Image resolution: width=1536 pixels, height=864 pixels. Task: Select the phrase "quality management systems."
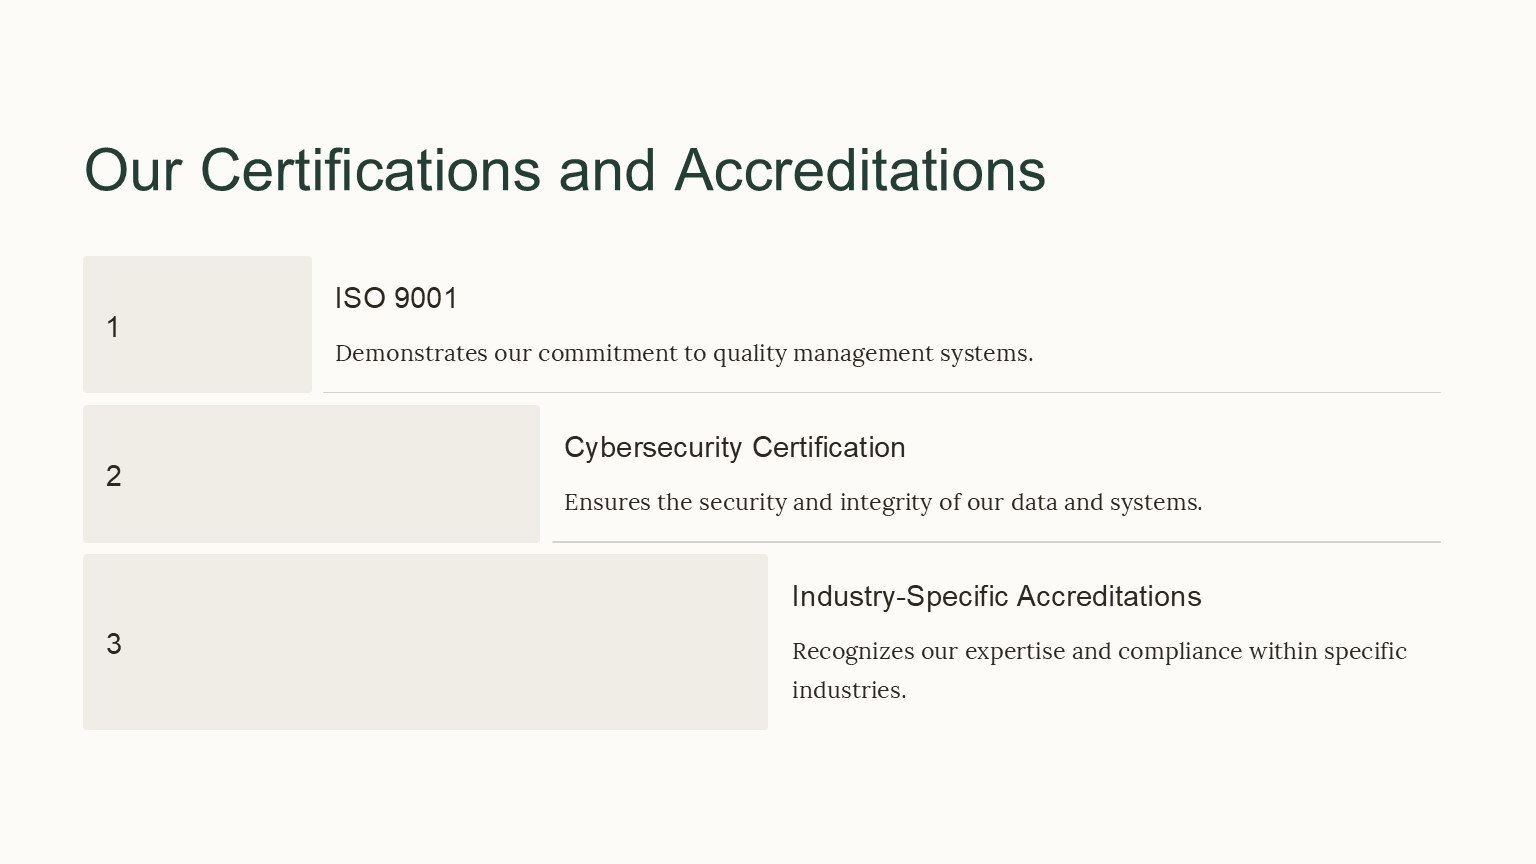[x=872, y=353]
